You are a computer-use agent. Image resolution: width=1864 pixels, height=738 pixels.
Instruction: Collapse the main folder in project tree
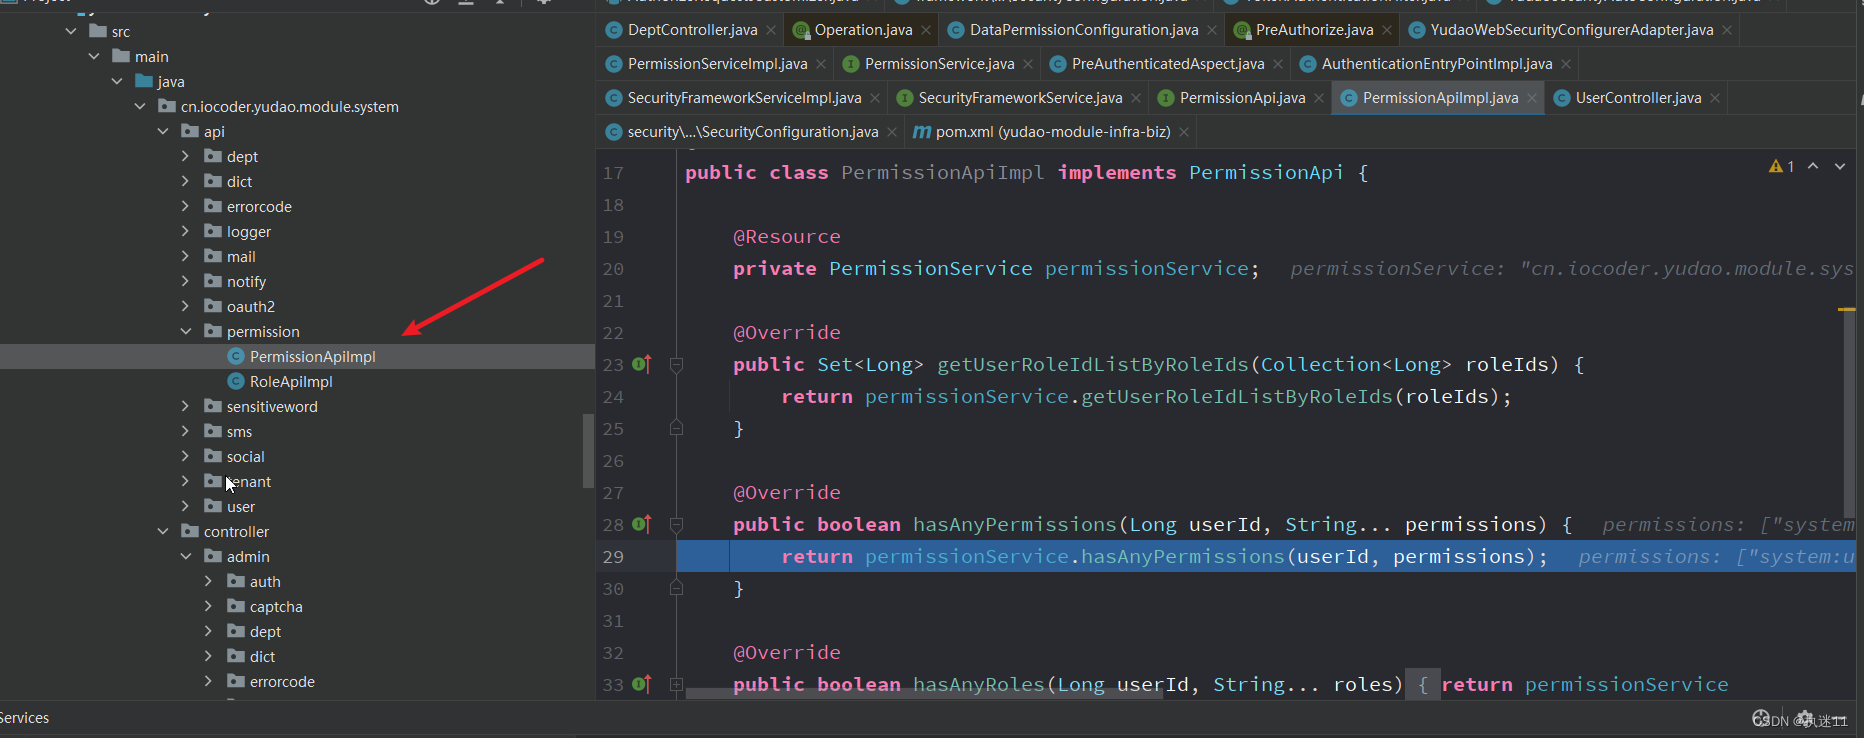click(94, 56)
